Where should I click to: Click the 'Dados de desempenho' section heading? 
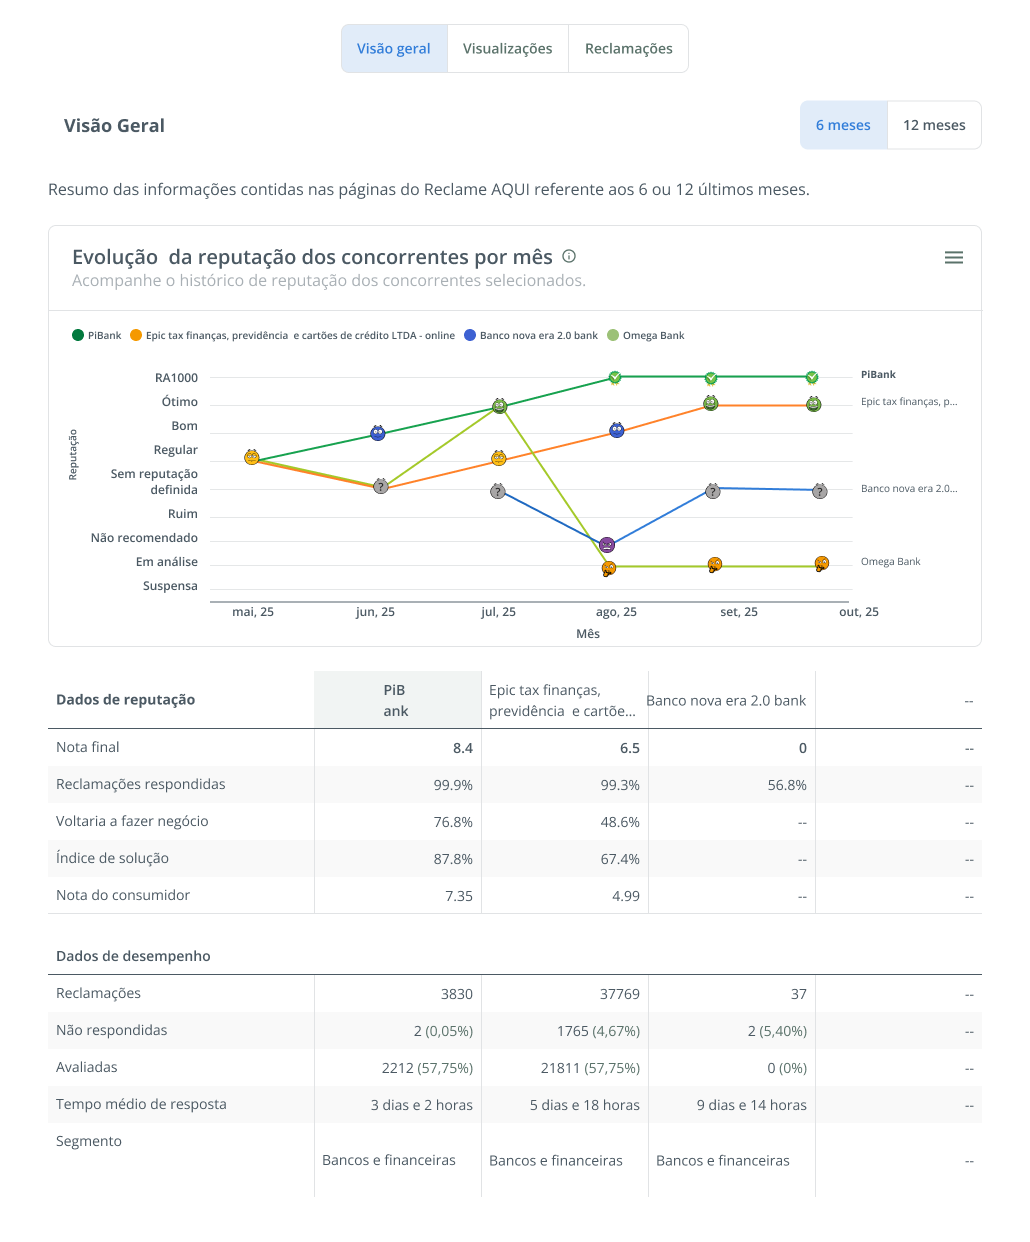click(133, 956)
